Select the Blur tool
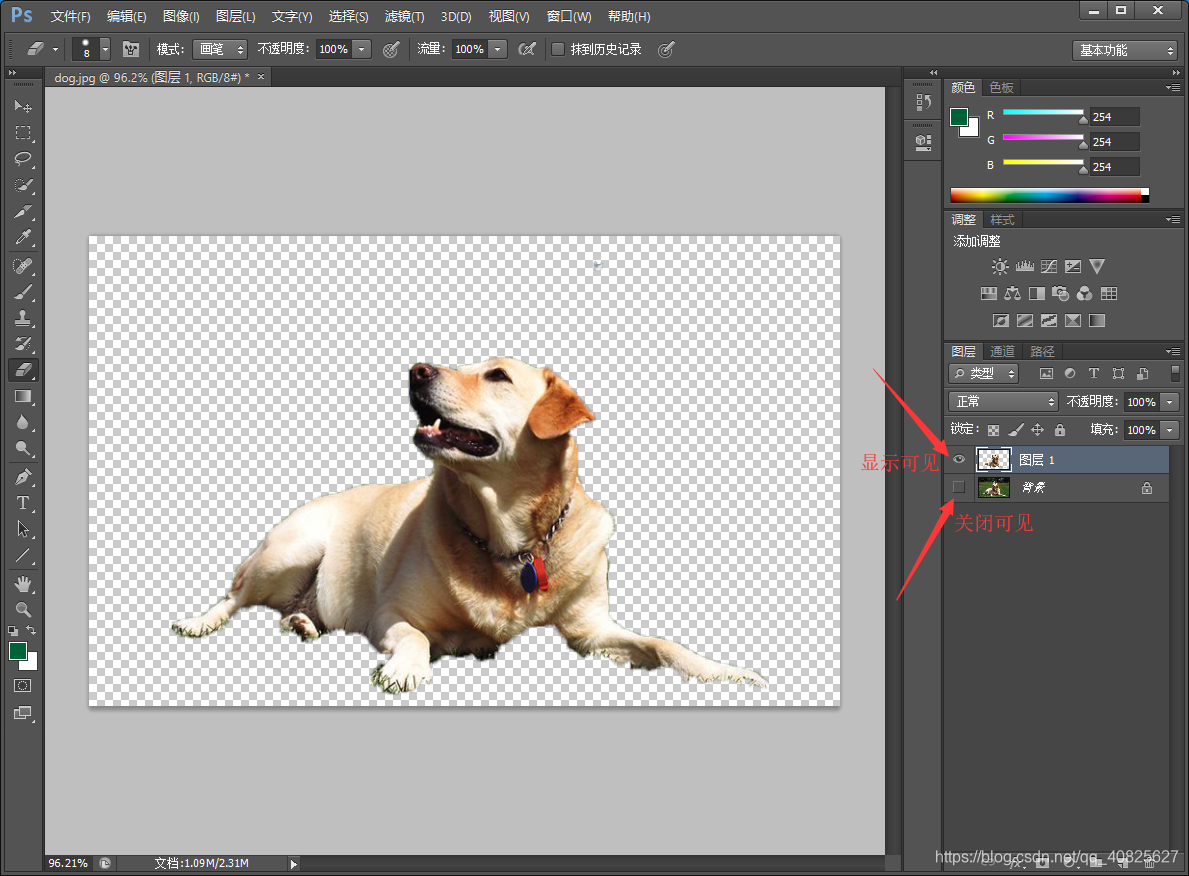Image resolution: width=1189 pixels, height=876 pixels. point(23,422)
